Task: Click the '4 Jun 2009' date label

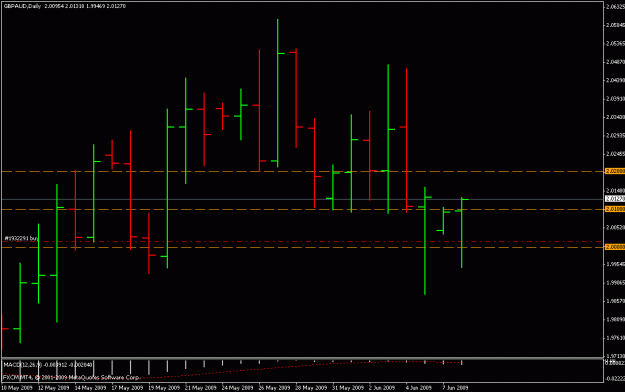Action: click(x=419, y=388)
